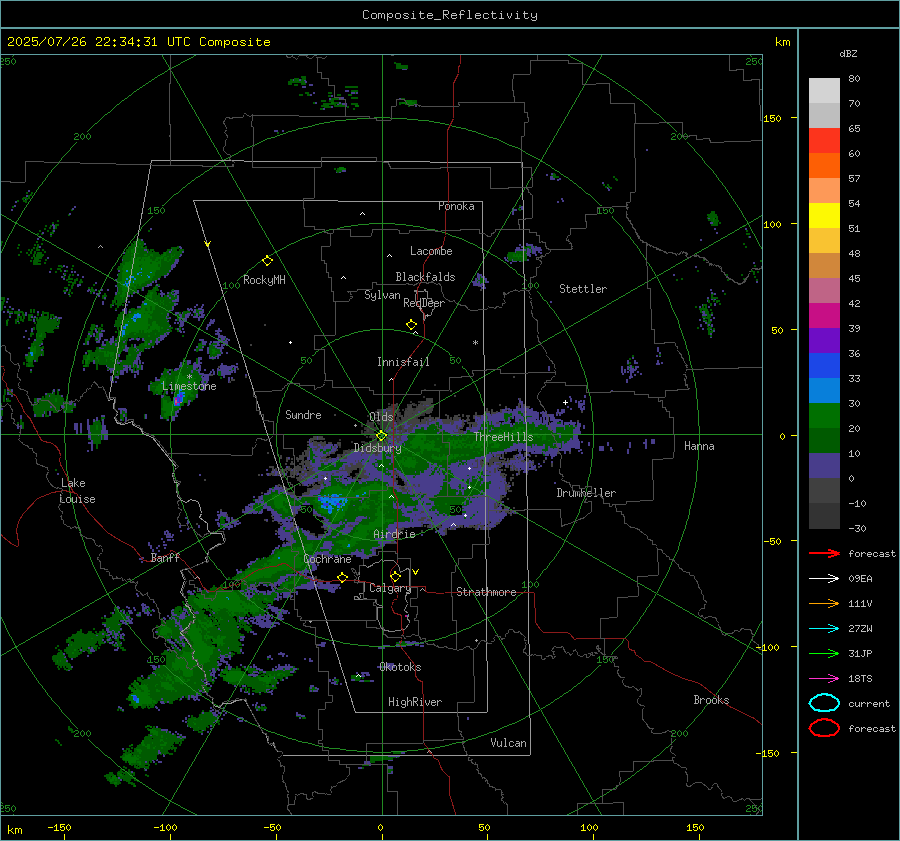Click the 18TS legend label
Screen dimensions: 900x841
point(860,679)
